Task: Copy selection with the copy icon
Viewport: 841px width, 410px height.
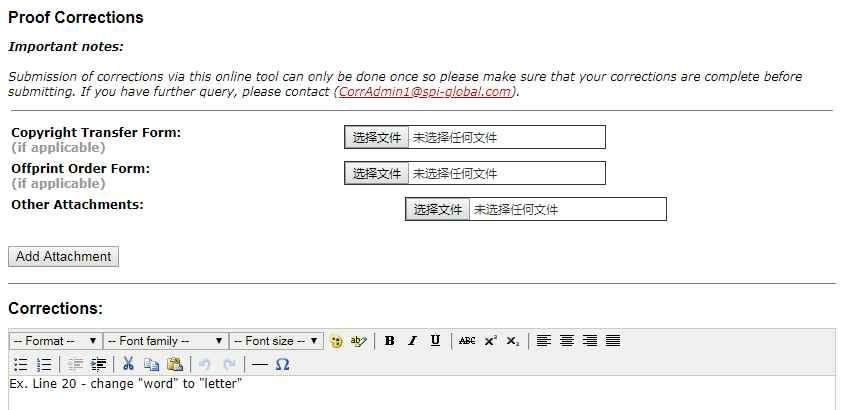Action: (151, 364)
